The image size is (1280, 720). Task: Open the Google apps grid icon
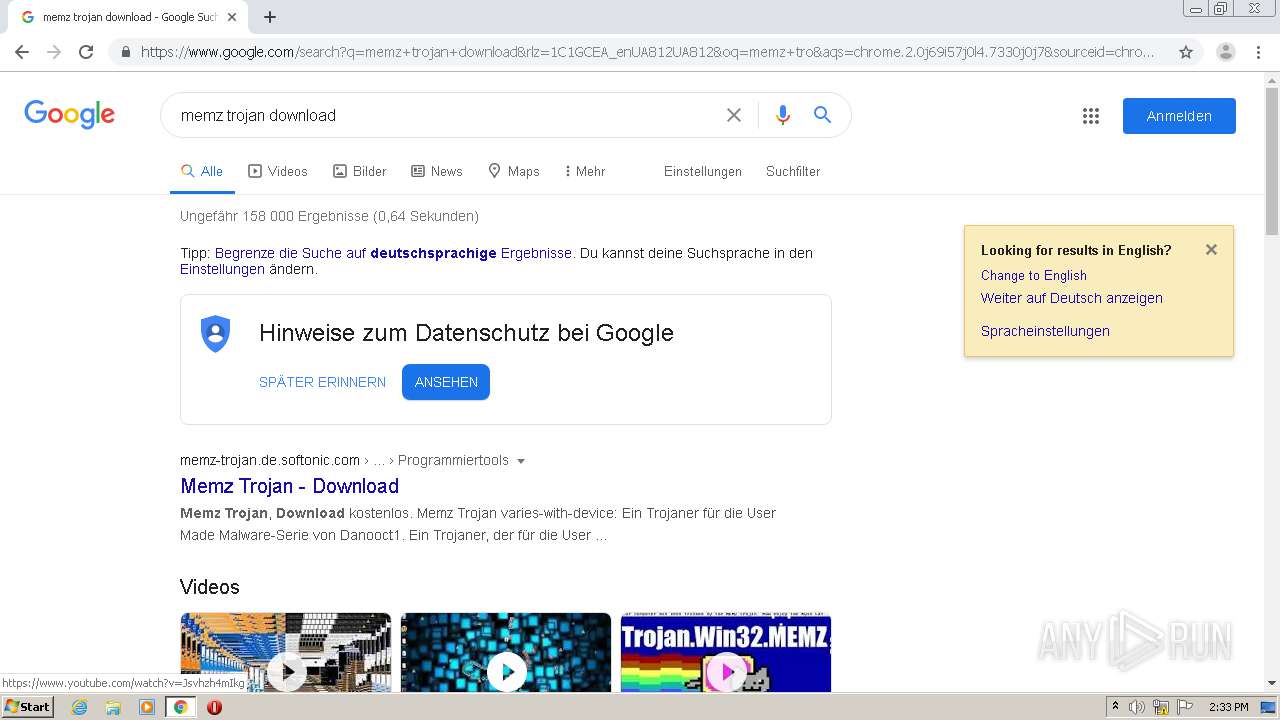pyautogui.click(x=1091, y=116)
